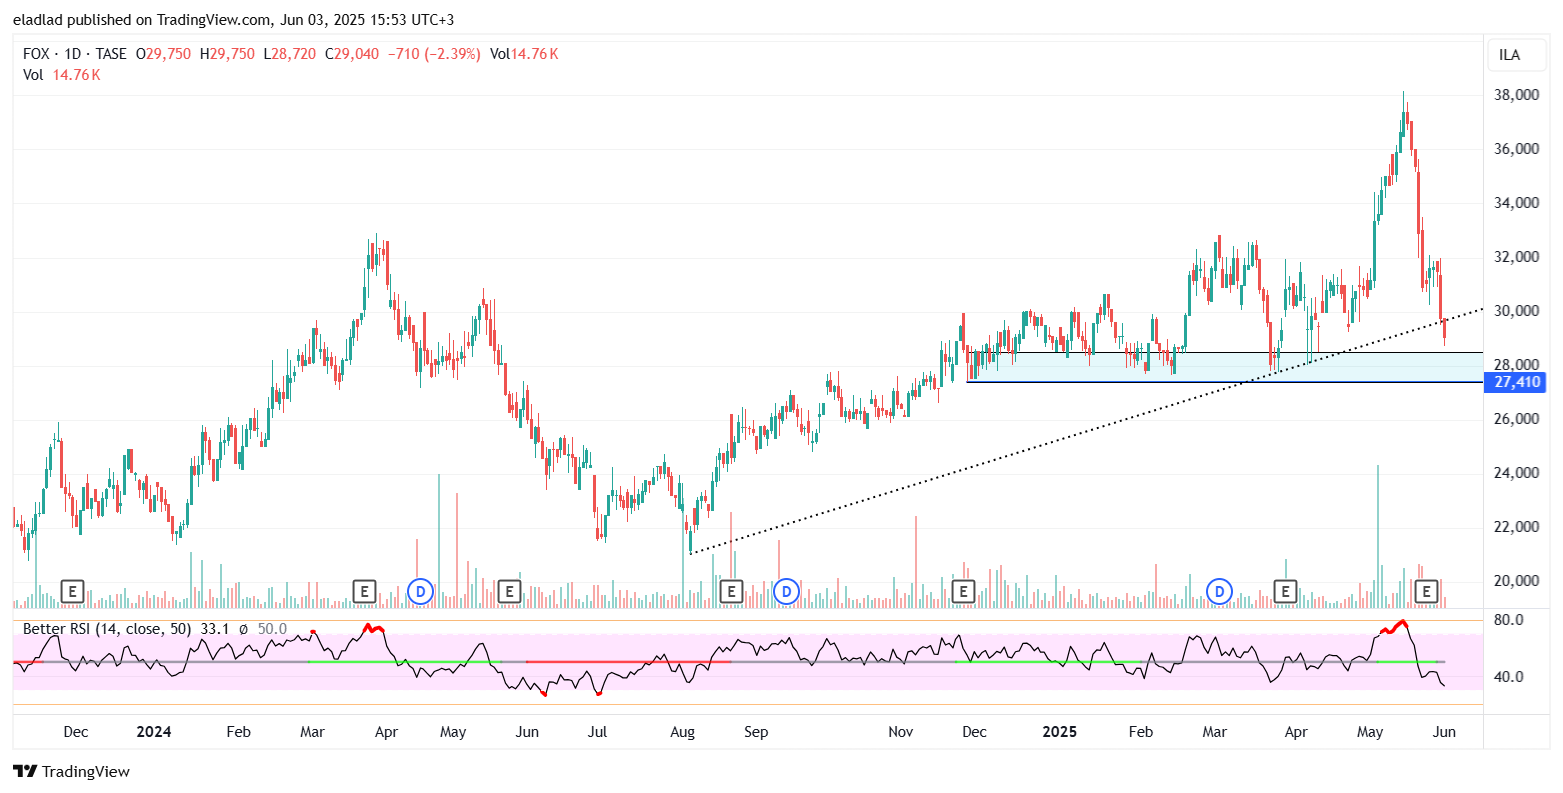Click the E earnings marker in late May 2025
Image resolution: width=1563 pixels, height=793 pixels.
[1426, 591]
